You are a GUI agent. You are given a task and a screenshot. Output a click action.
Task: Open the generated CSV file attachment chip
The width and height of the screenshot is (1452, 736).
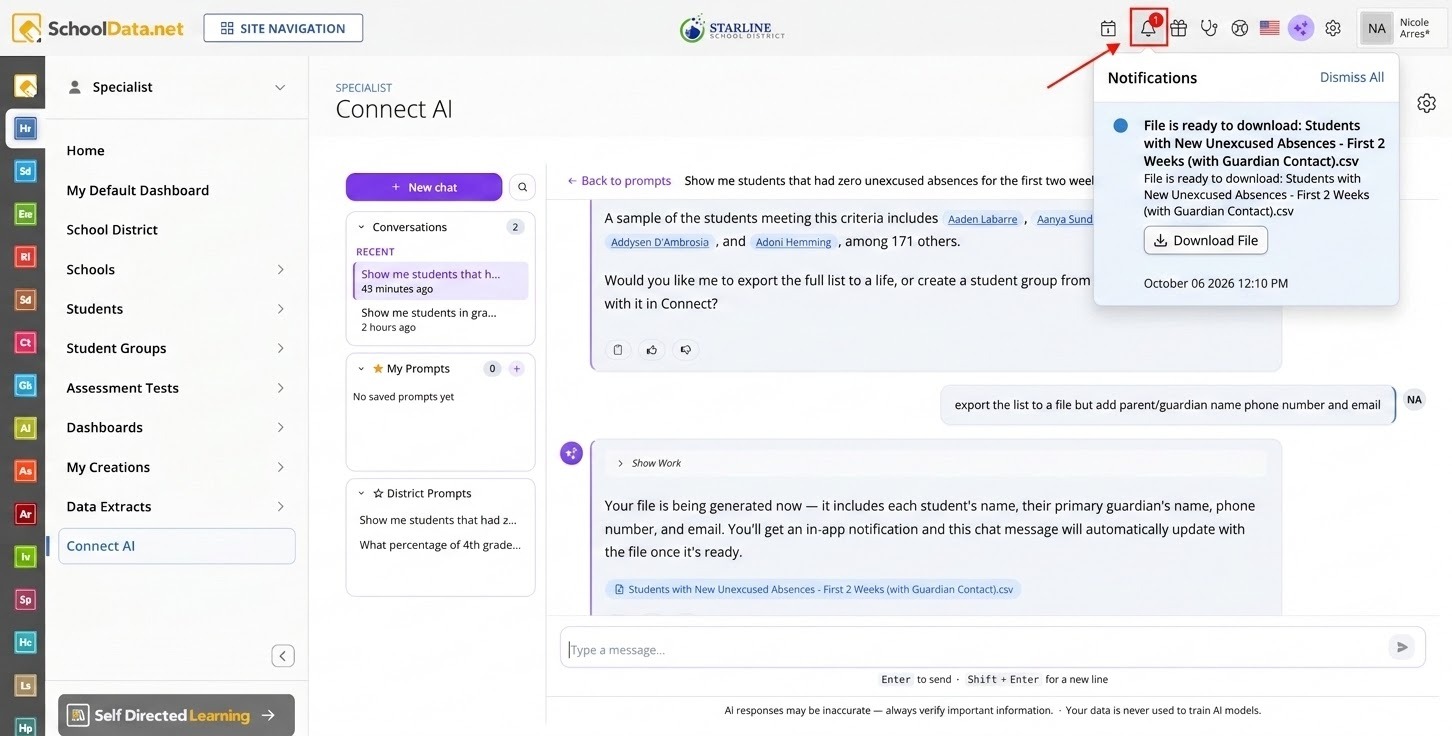[x=813, y=589]
